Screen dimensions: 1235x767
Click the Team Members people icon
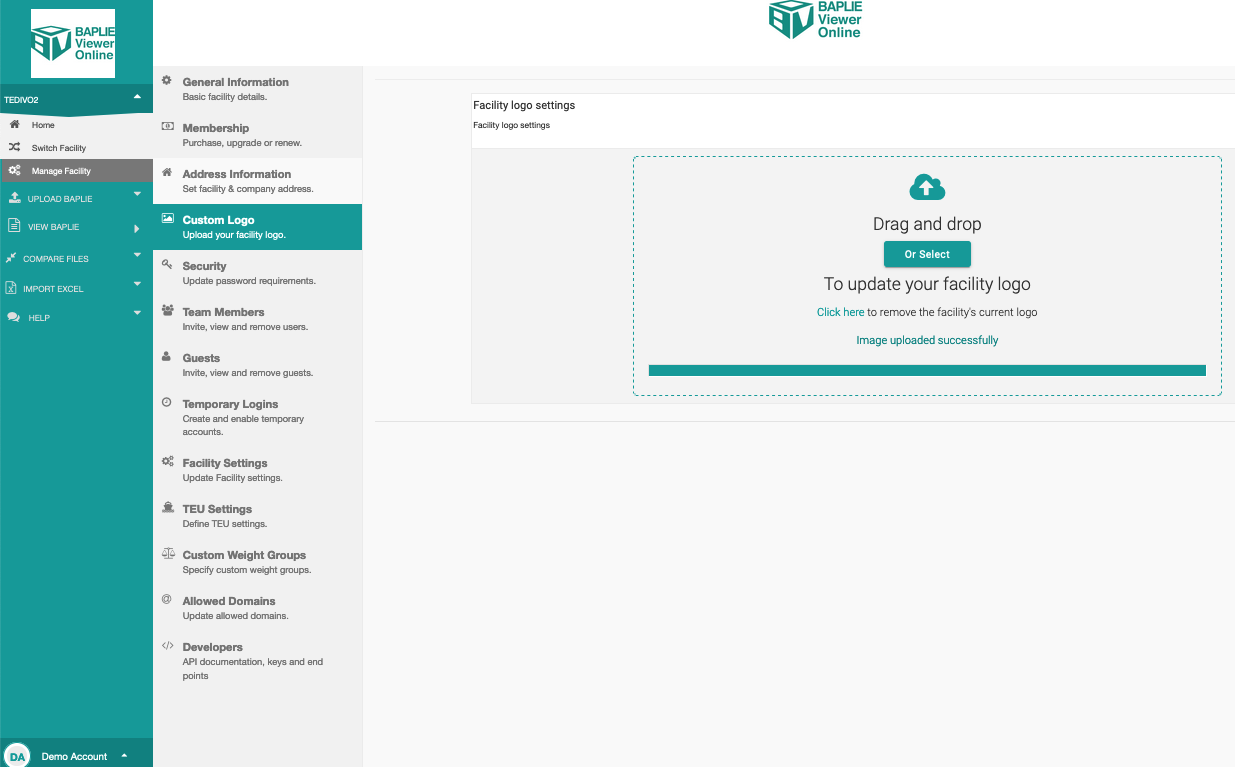[167, 311]
